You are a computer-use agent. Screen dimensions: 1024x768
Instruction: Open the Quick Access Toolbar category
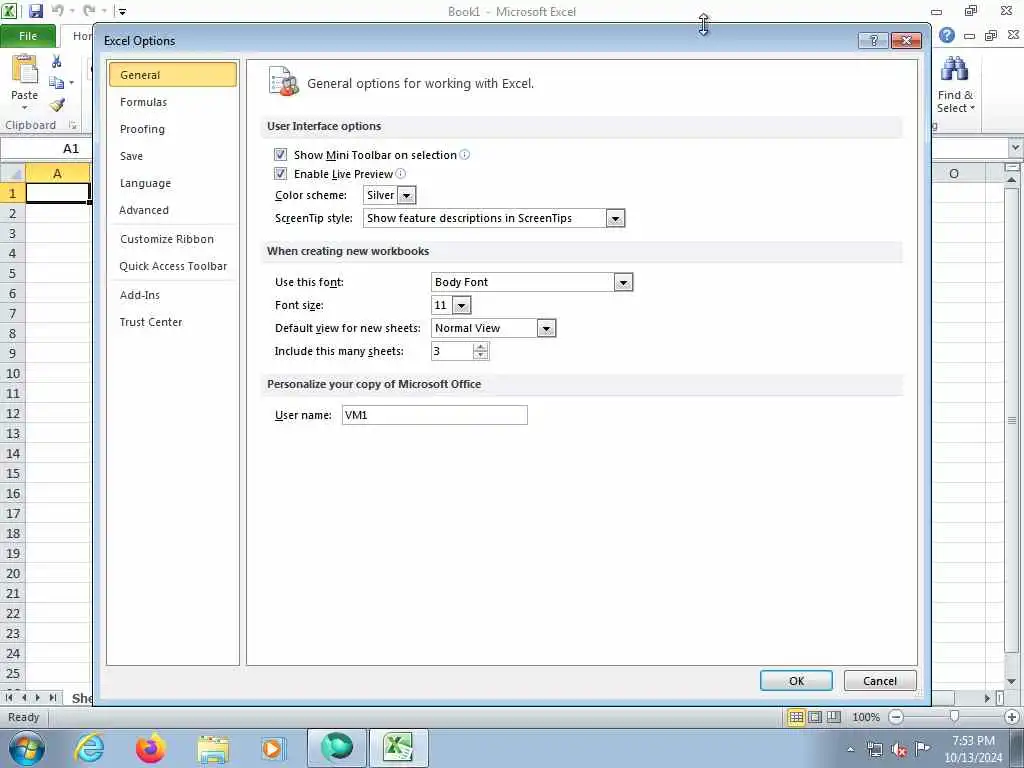(x=172, y=266)
